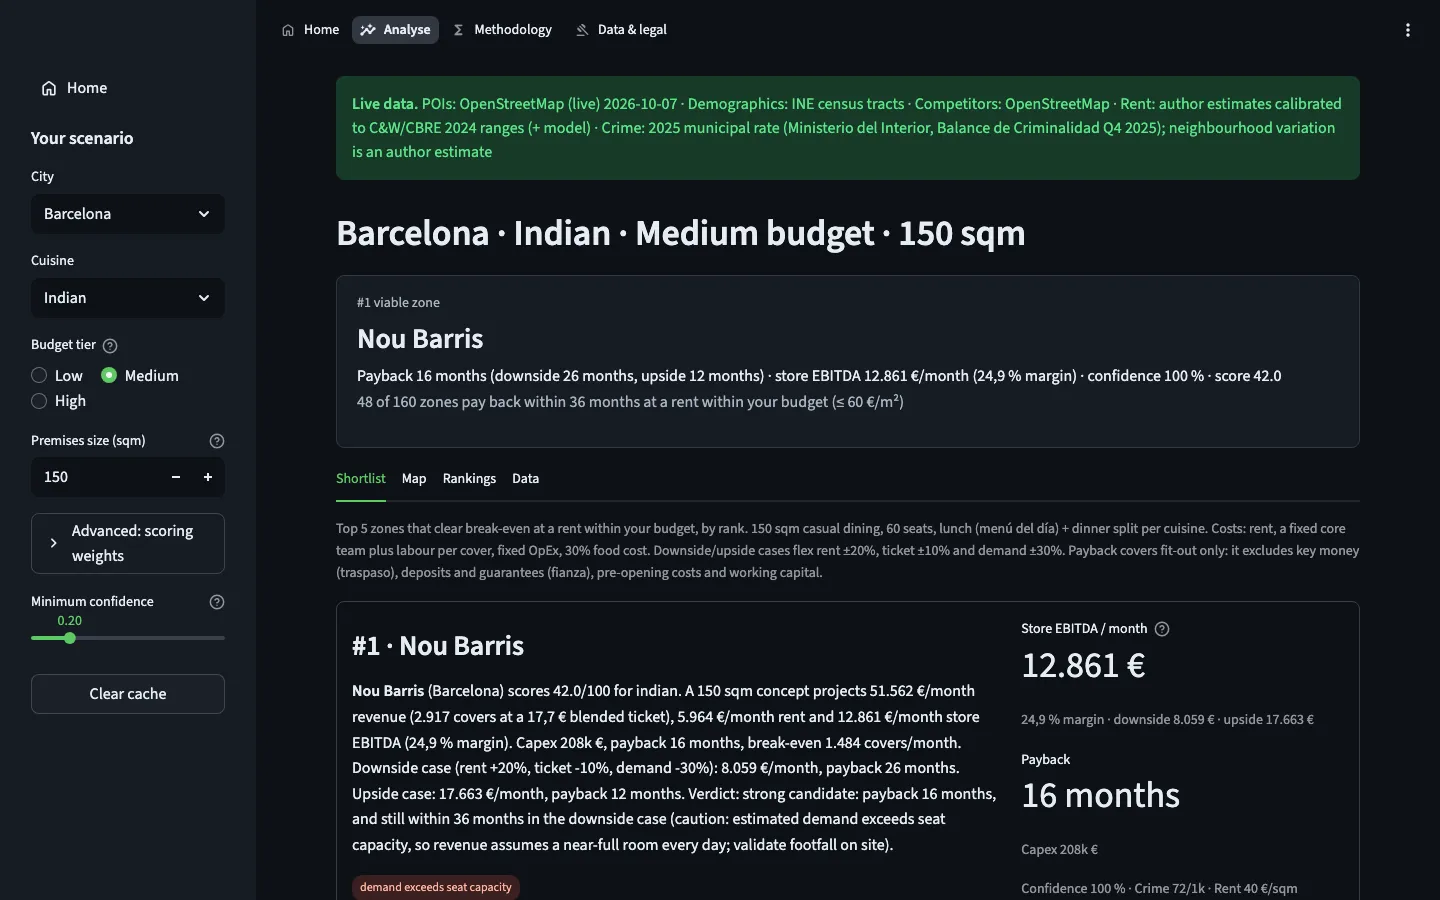The width and height of the screenshot is (1440, 900).
Task: Click the '16 months' payback value
Action: point(1100,796)
